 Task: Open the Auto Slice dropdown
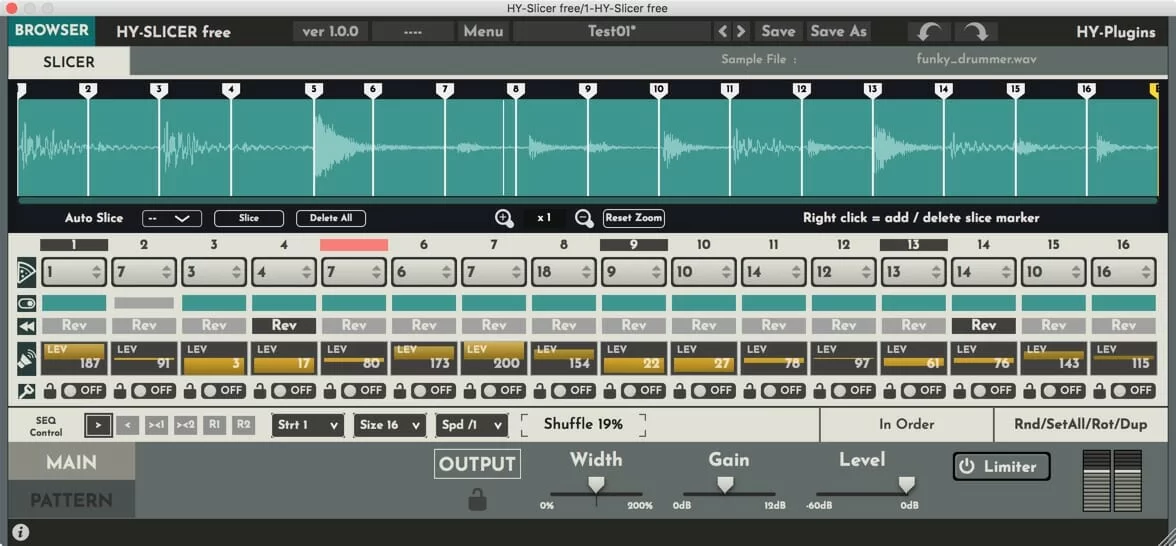172,218
